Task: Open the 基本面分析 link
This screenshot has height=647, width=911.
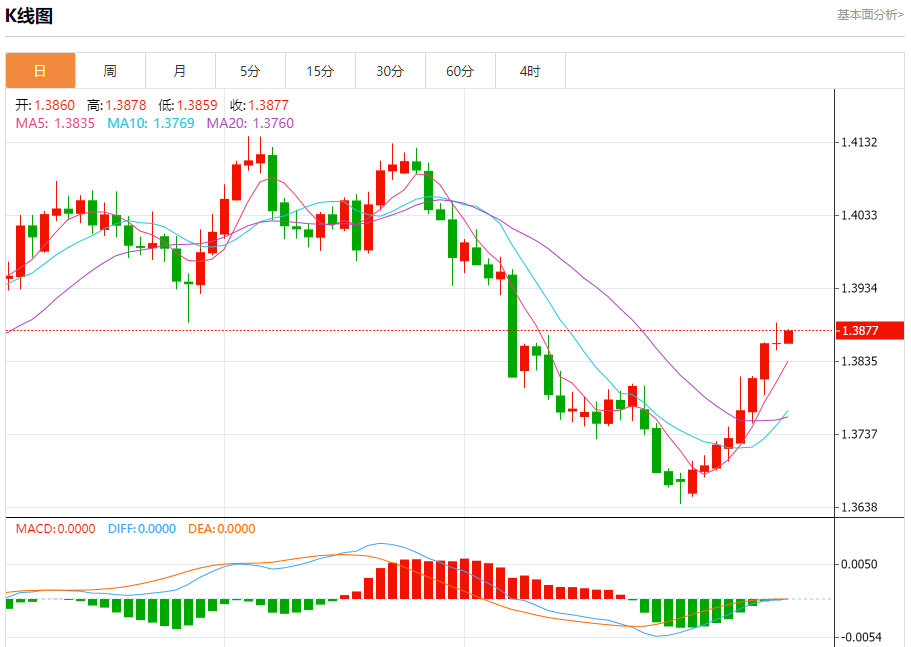Action: pos(870,15)
